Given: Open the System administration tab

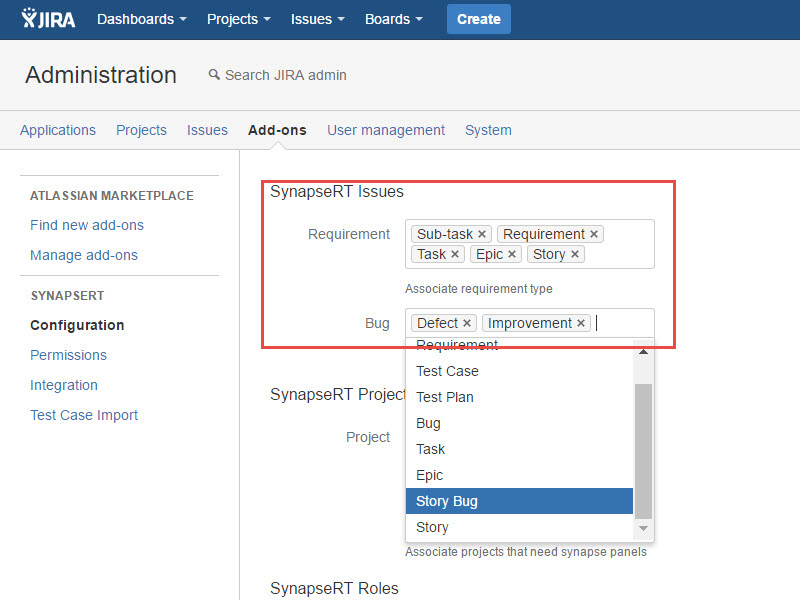Looking at the screenshot, I should point(488,130).
